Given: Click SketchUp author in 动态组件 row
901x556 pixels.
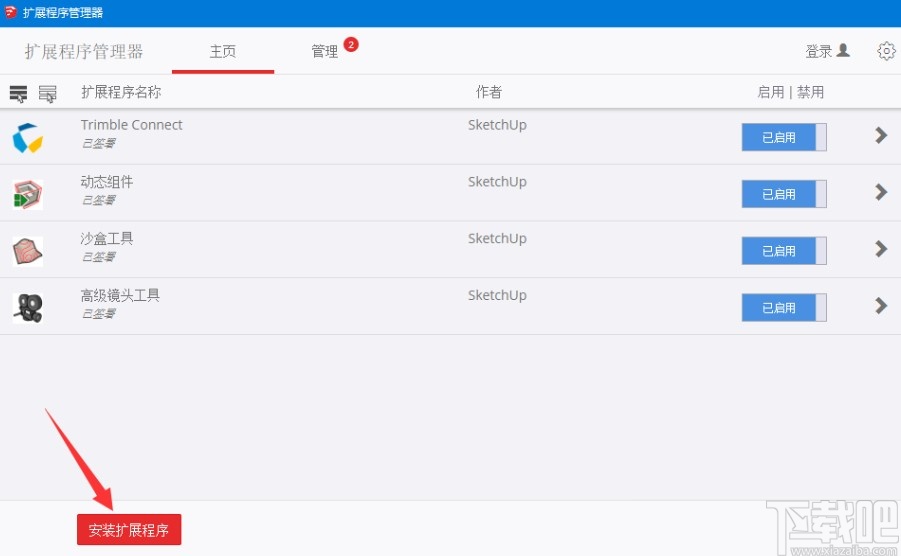Looking at the screenshot, I should pos(497,182).
